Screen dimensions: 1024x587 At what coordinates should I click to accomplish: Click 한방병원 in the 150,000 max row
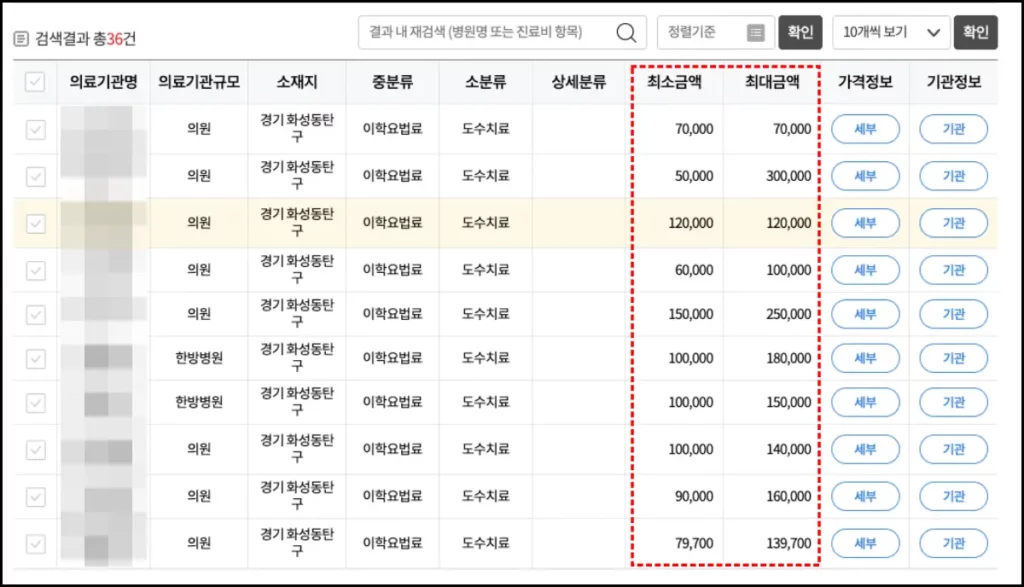(x=199, y=402)
